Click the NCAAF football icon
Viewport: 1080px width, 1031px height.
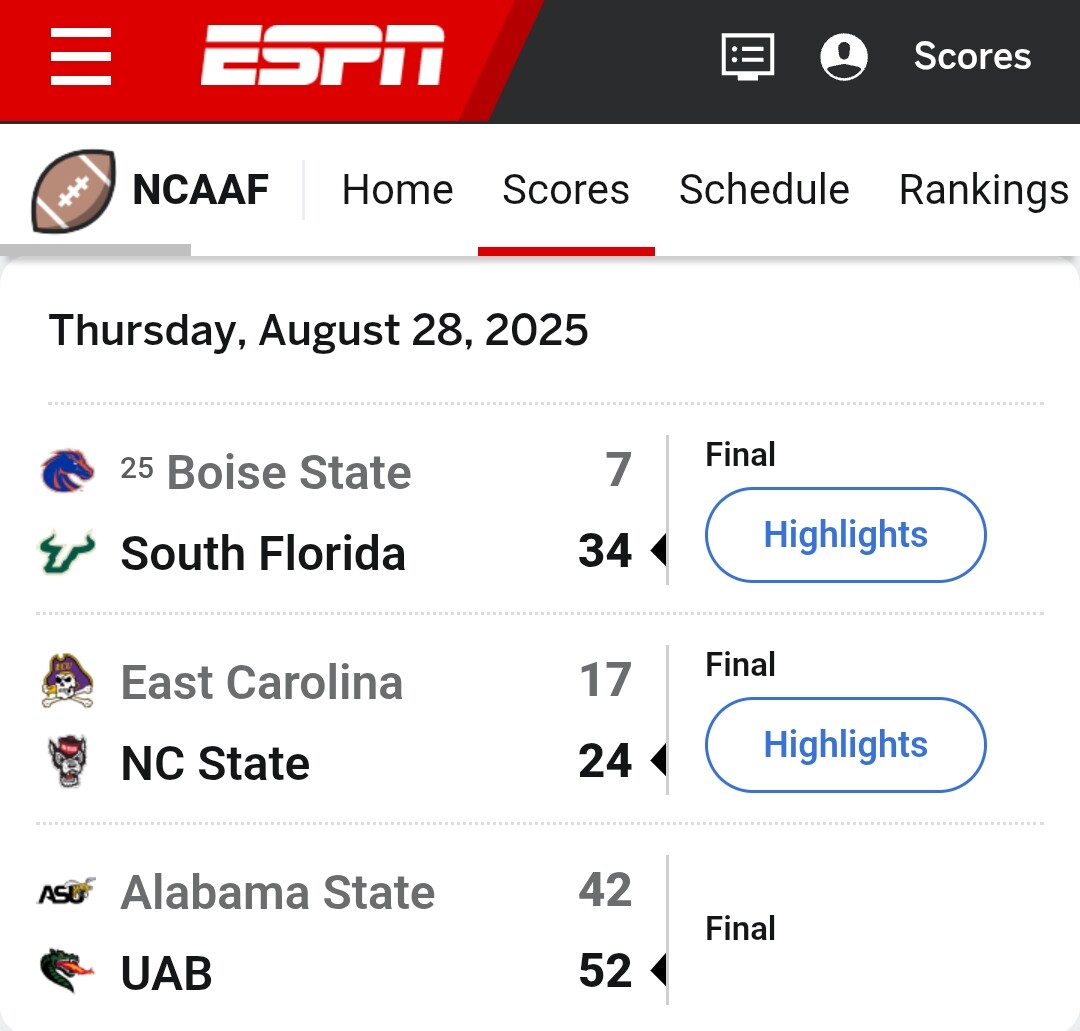coord(73,190)
